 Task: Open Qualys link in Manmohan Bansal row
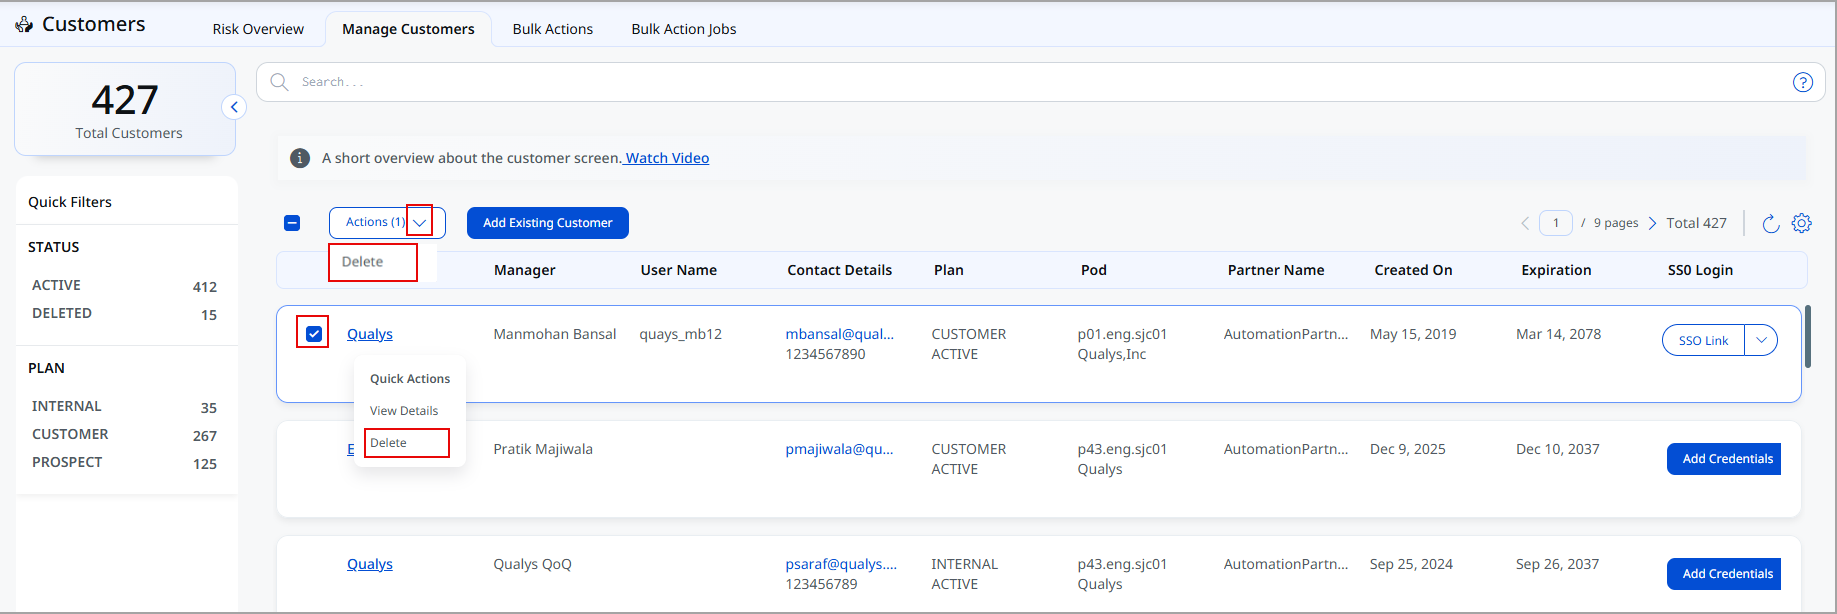coord(370,334)
